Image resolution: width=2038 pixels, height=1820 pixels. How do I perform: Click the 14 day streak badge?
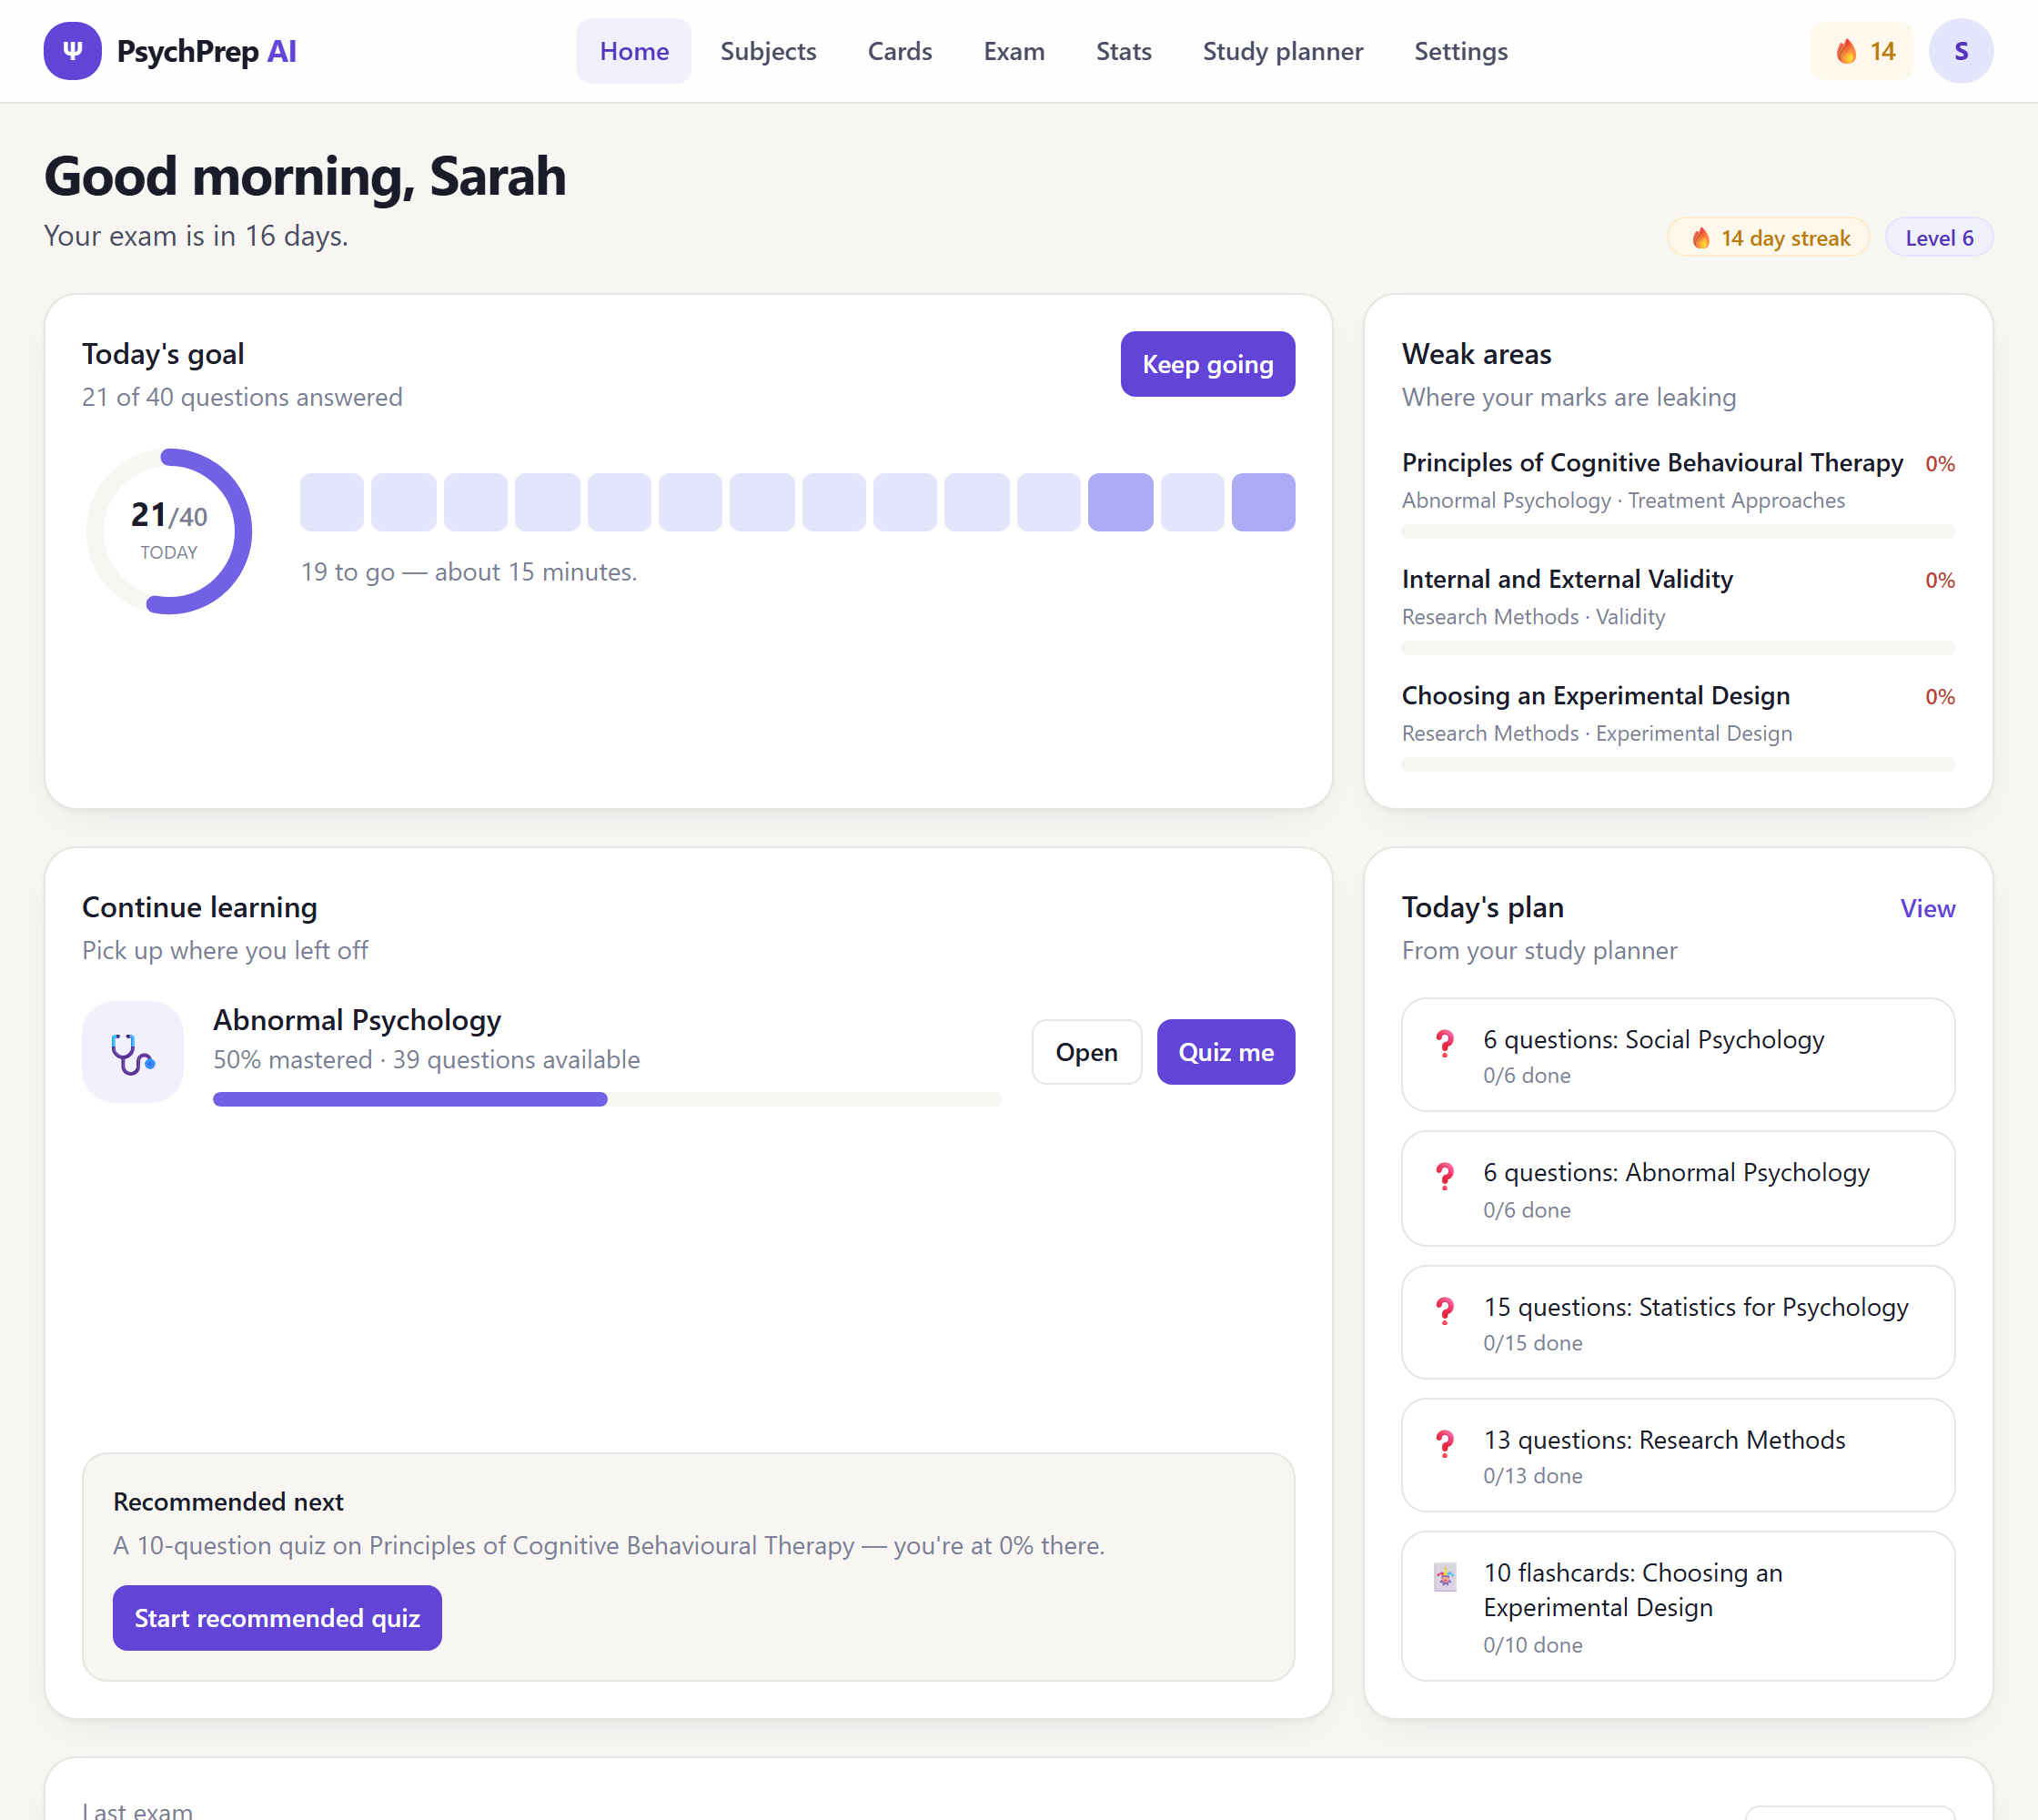(x=1768, y=238)
